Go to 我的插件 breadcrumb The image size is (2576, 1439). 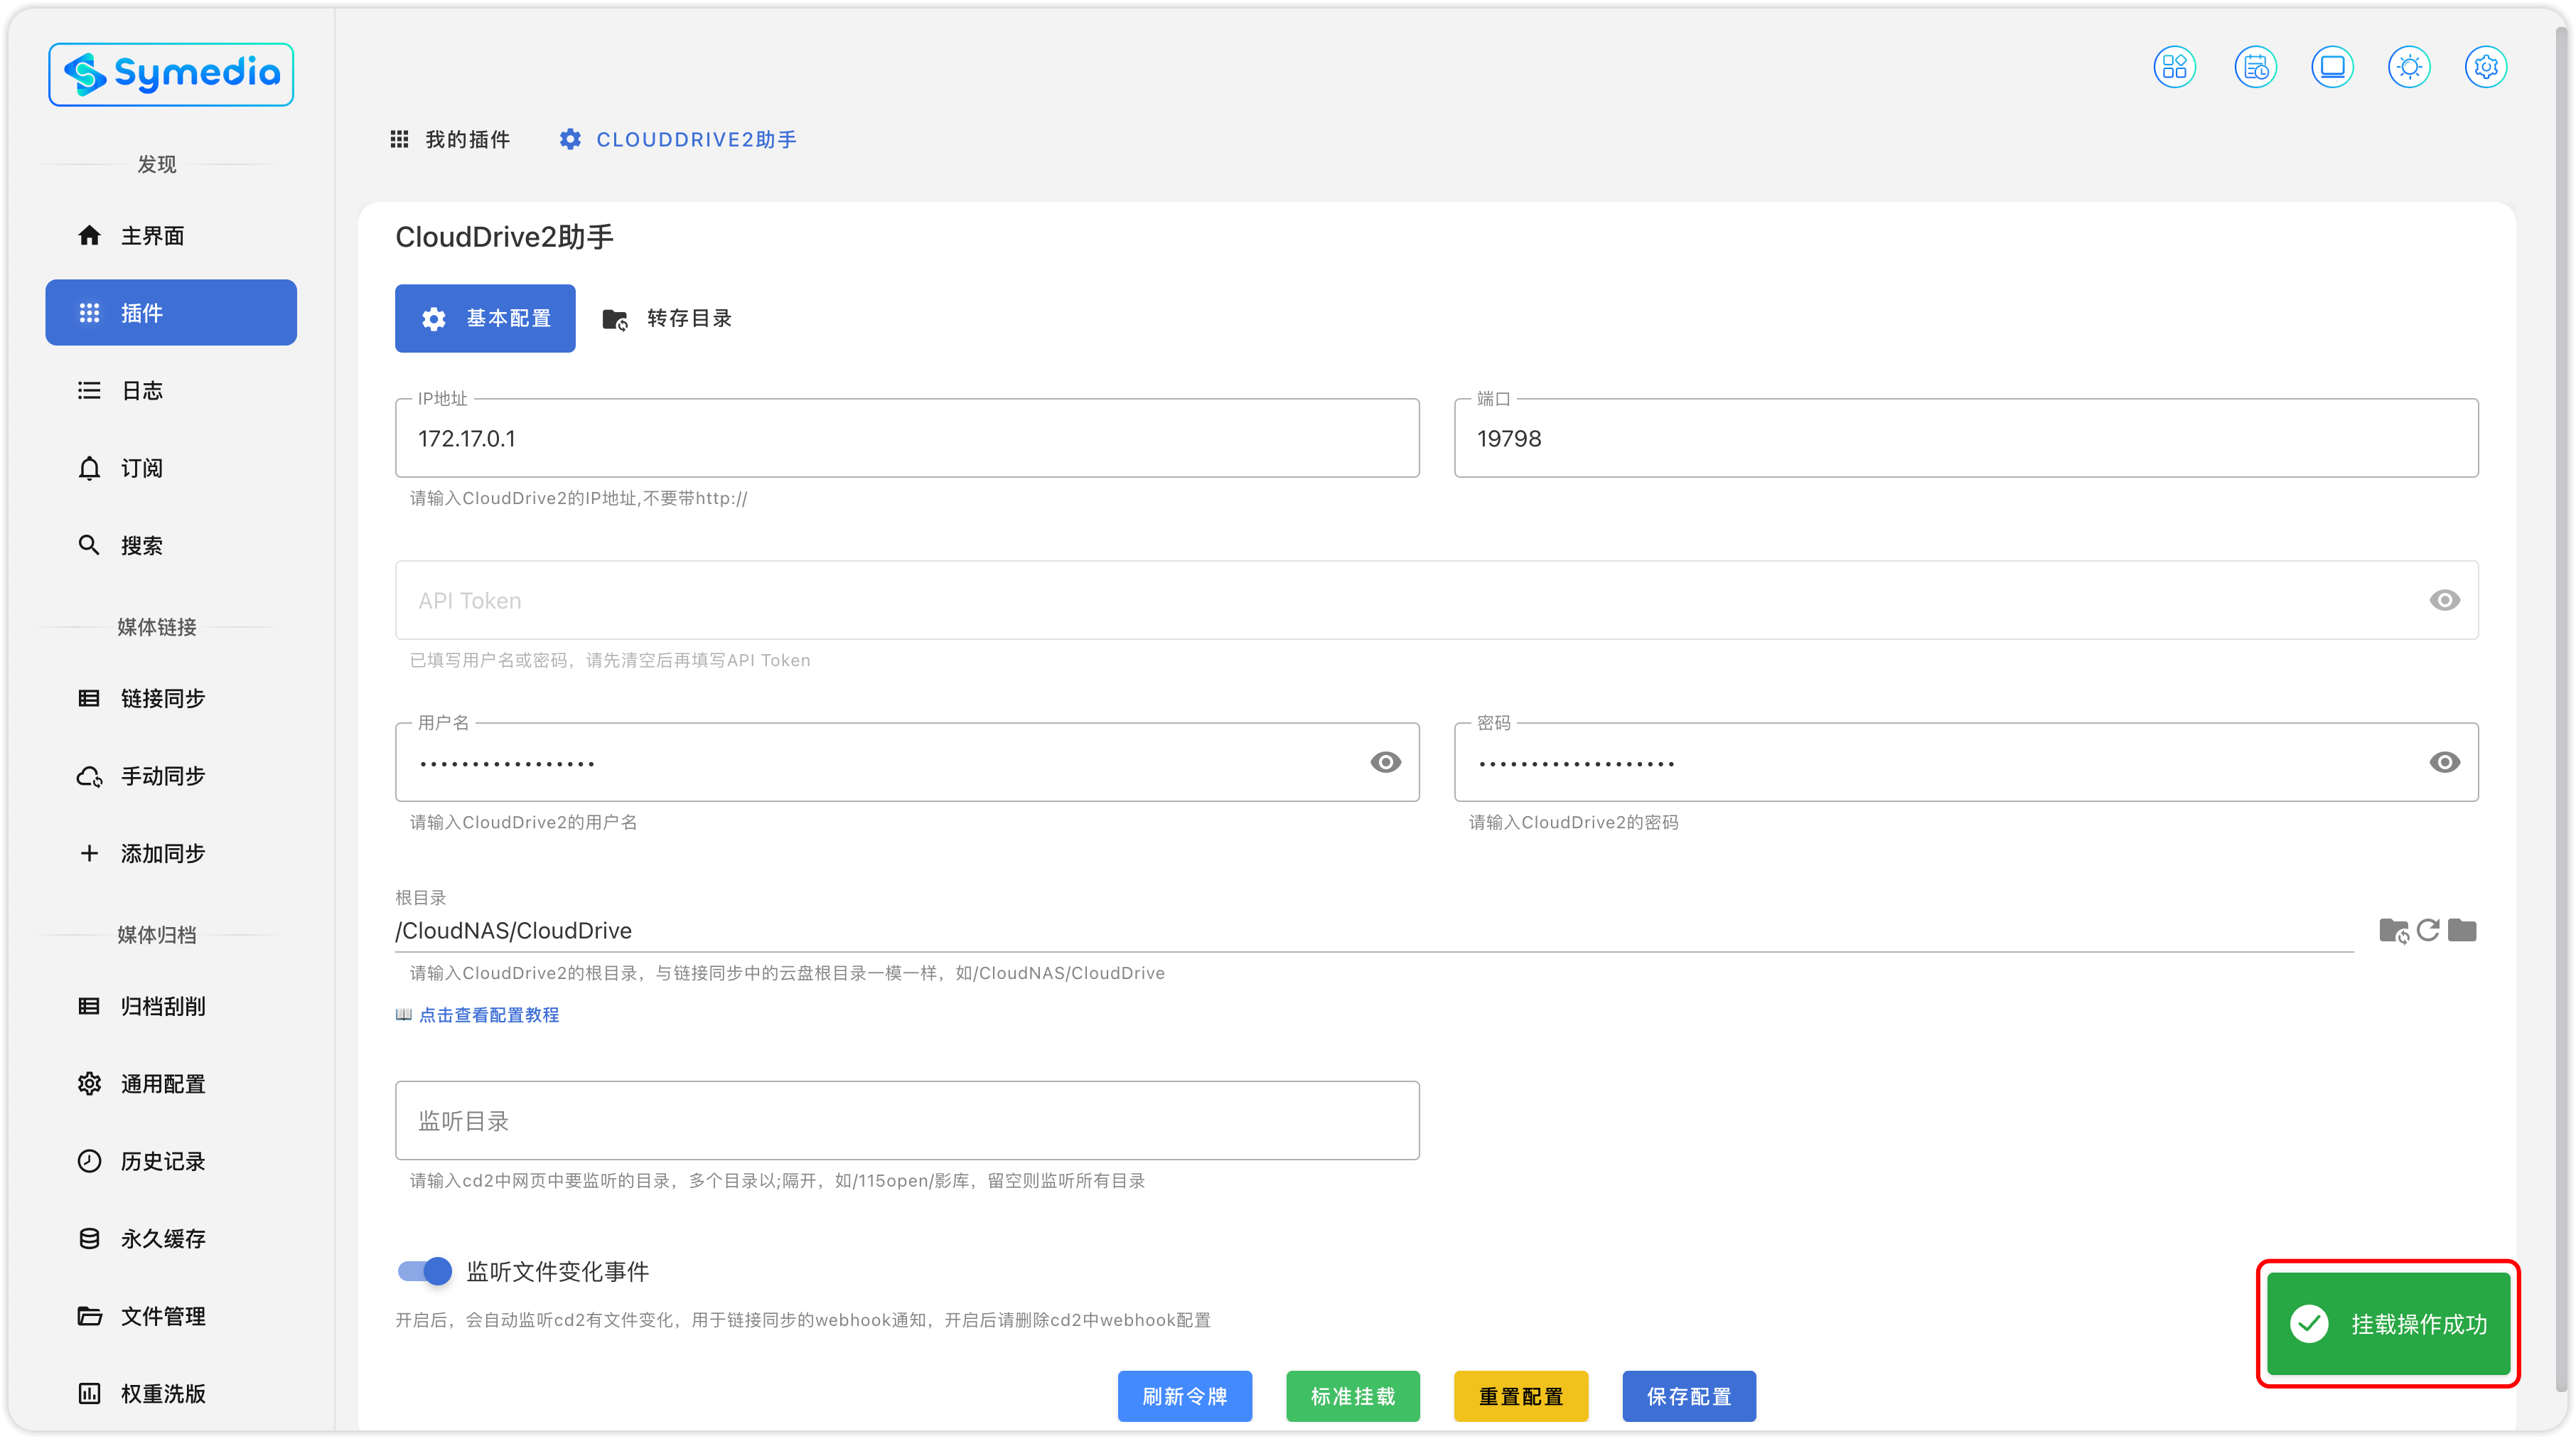pyautogui.click(x=450, y=139)
